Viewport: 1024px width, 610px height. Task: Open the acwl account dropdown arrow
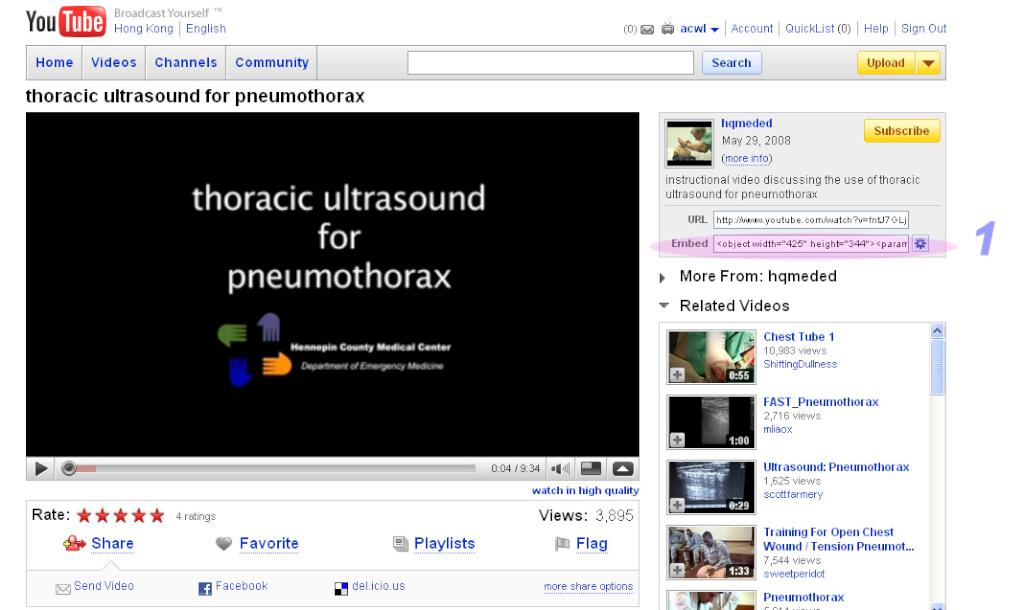714,30
